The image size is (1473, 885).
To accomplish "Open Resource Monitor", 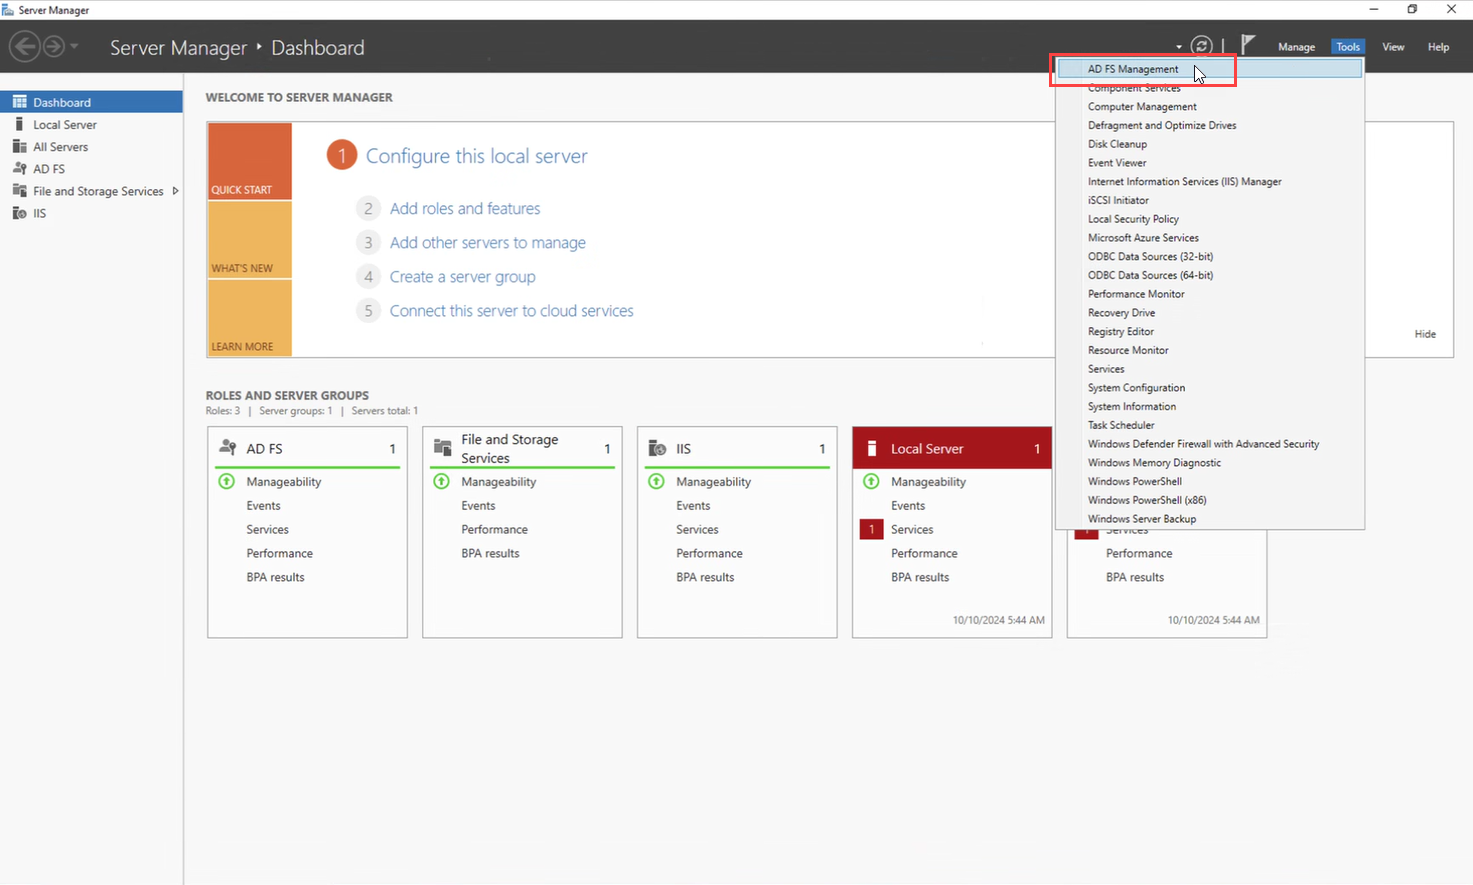I will click(x=1210, y=350).
